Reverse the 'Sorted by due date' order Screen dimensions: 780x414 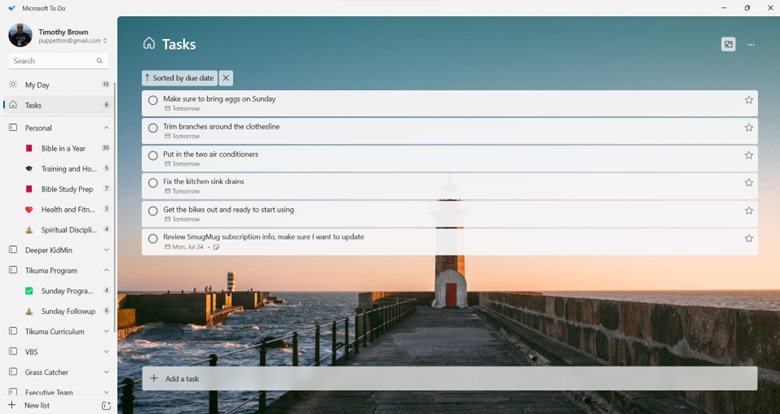pyautogui.click(x=180, y=78)
